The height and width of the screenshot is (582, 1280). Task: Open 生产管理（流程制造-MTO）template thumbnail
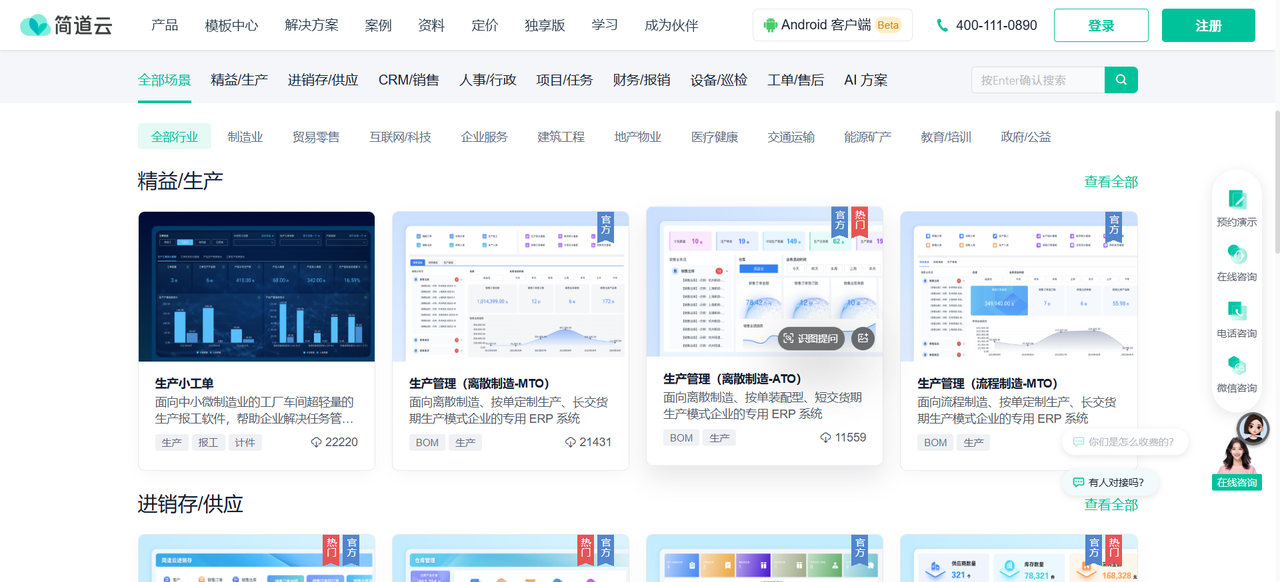coord(1018,286)
